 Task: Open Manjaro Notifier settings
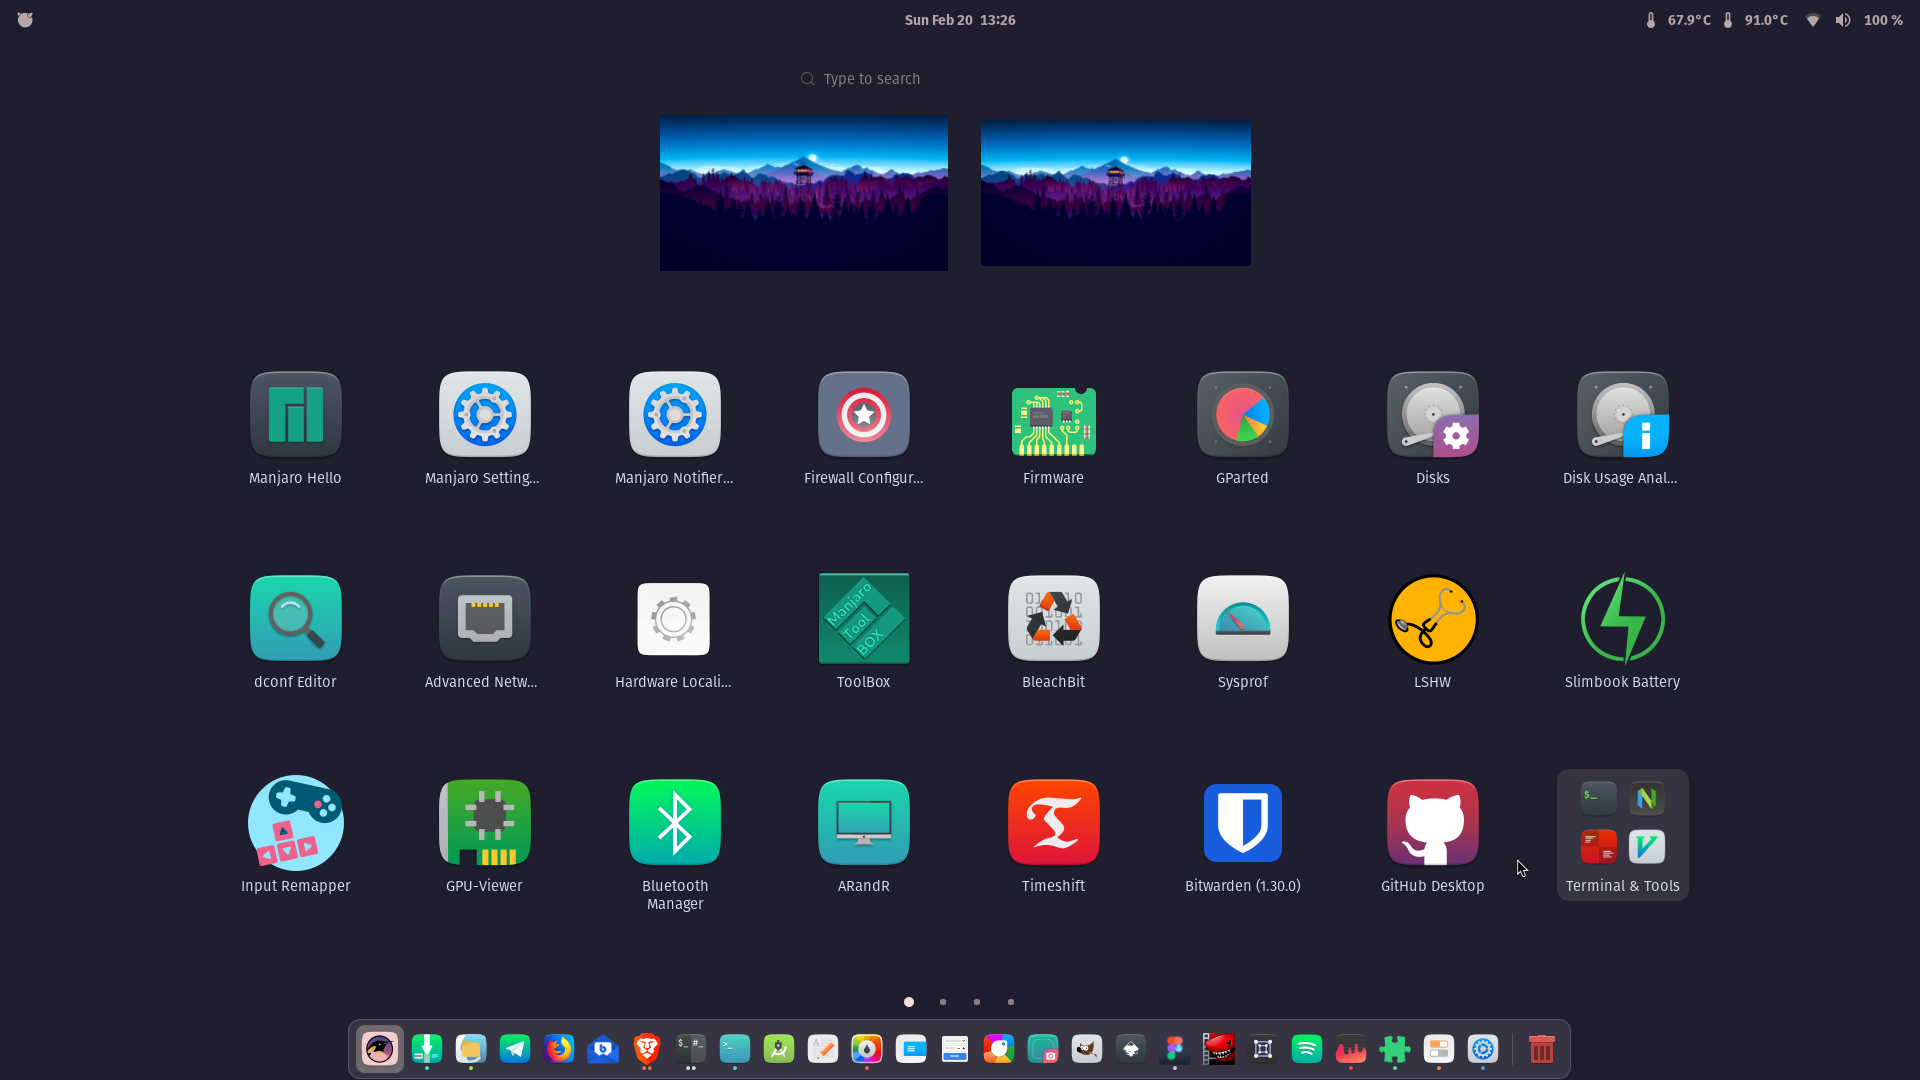click(674, 429)
